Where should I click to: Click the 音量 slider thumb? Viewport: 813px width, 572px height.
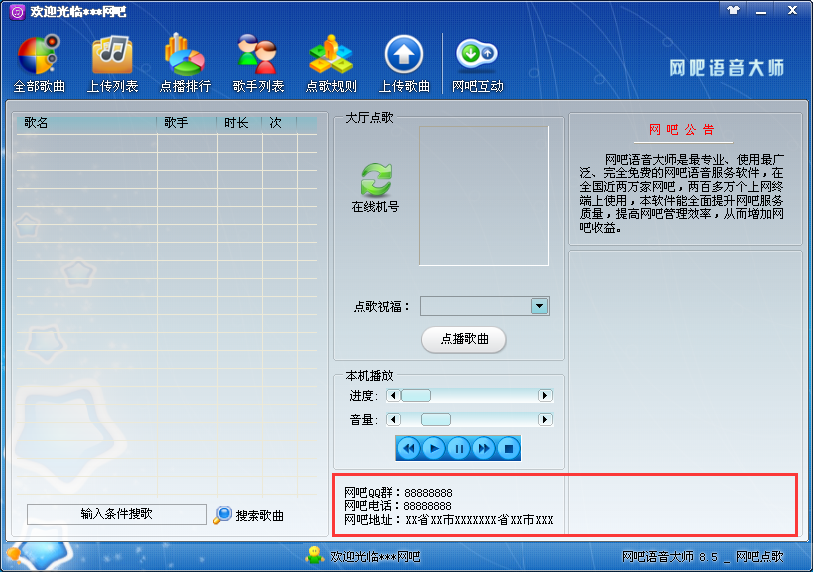(x=436, y=420)
